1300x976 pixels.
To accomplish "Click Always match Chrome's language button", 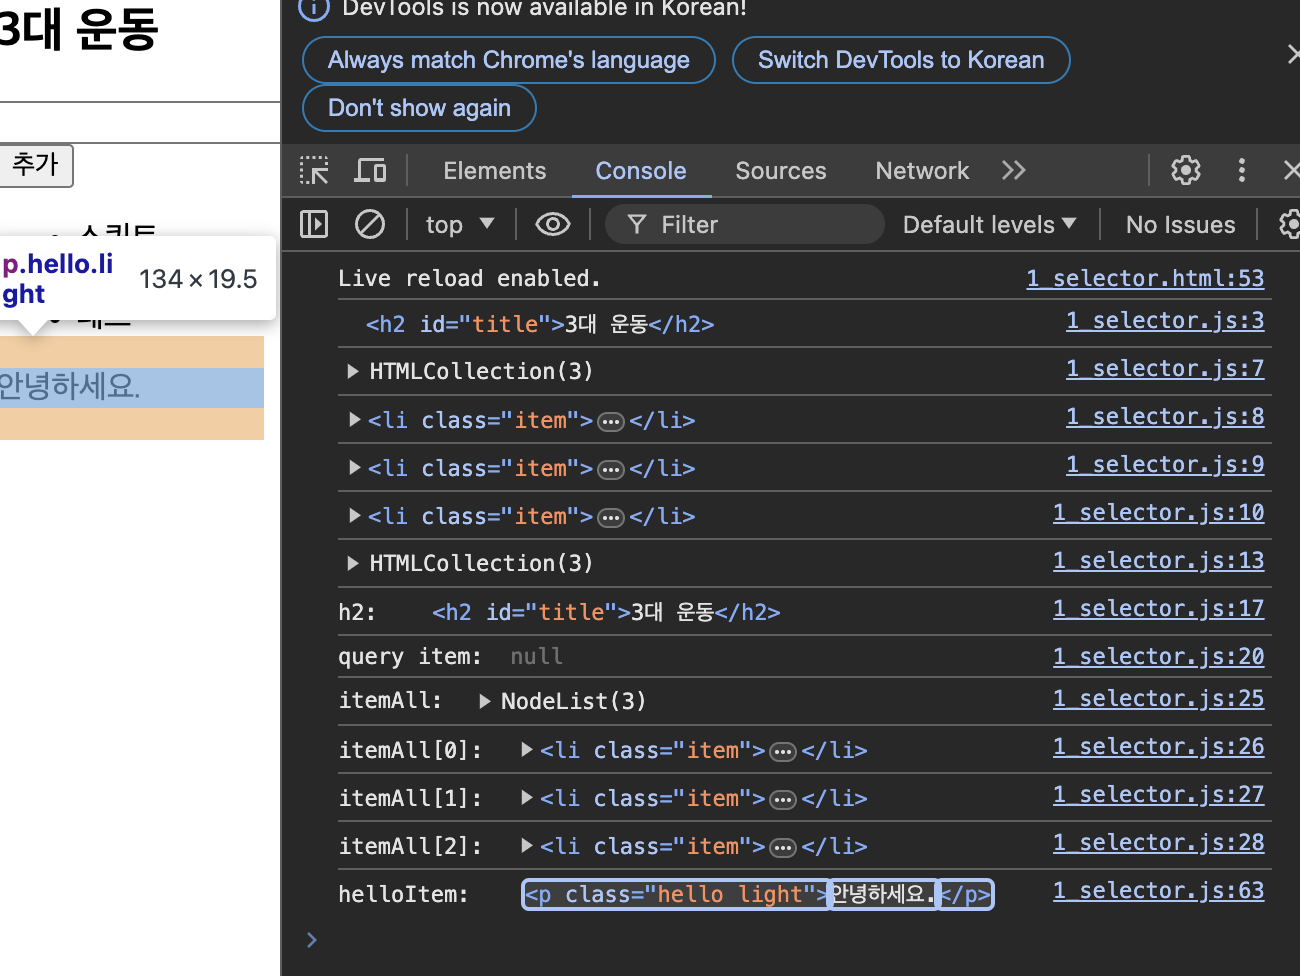I will (509, 60).
